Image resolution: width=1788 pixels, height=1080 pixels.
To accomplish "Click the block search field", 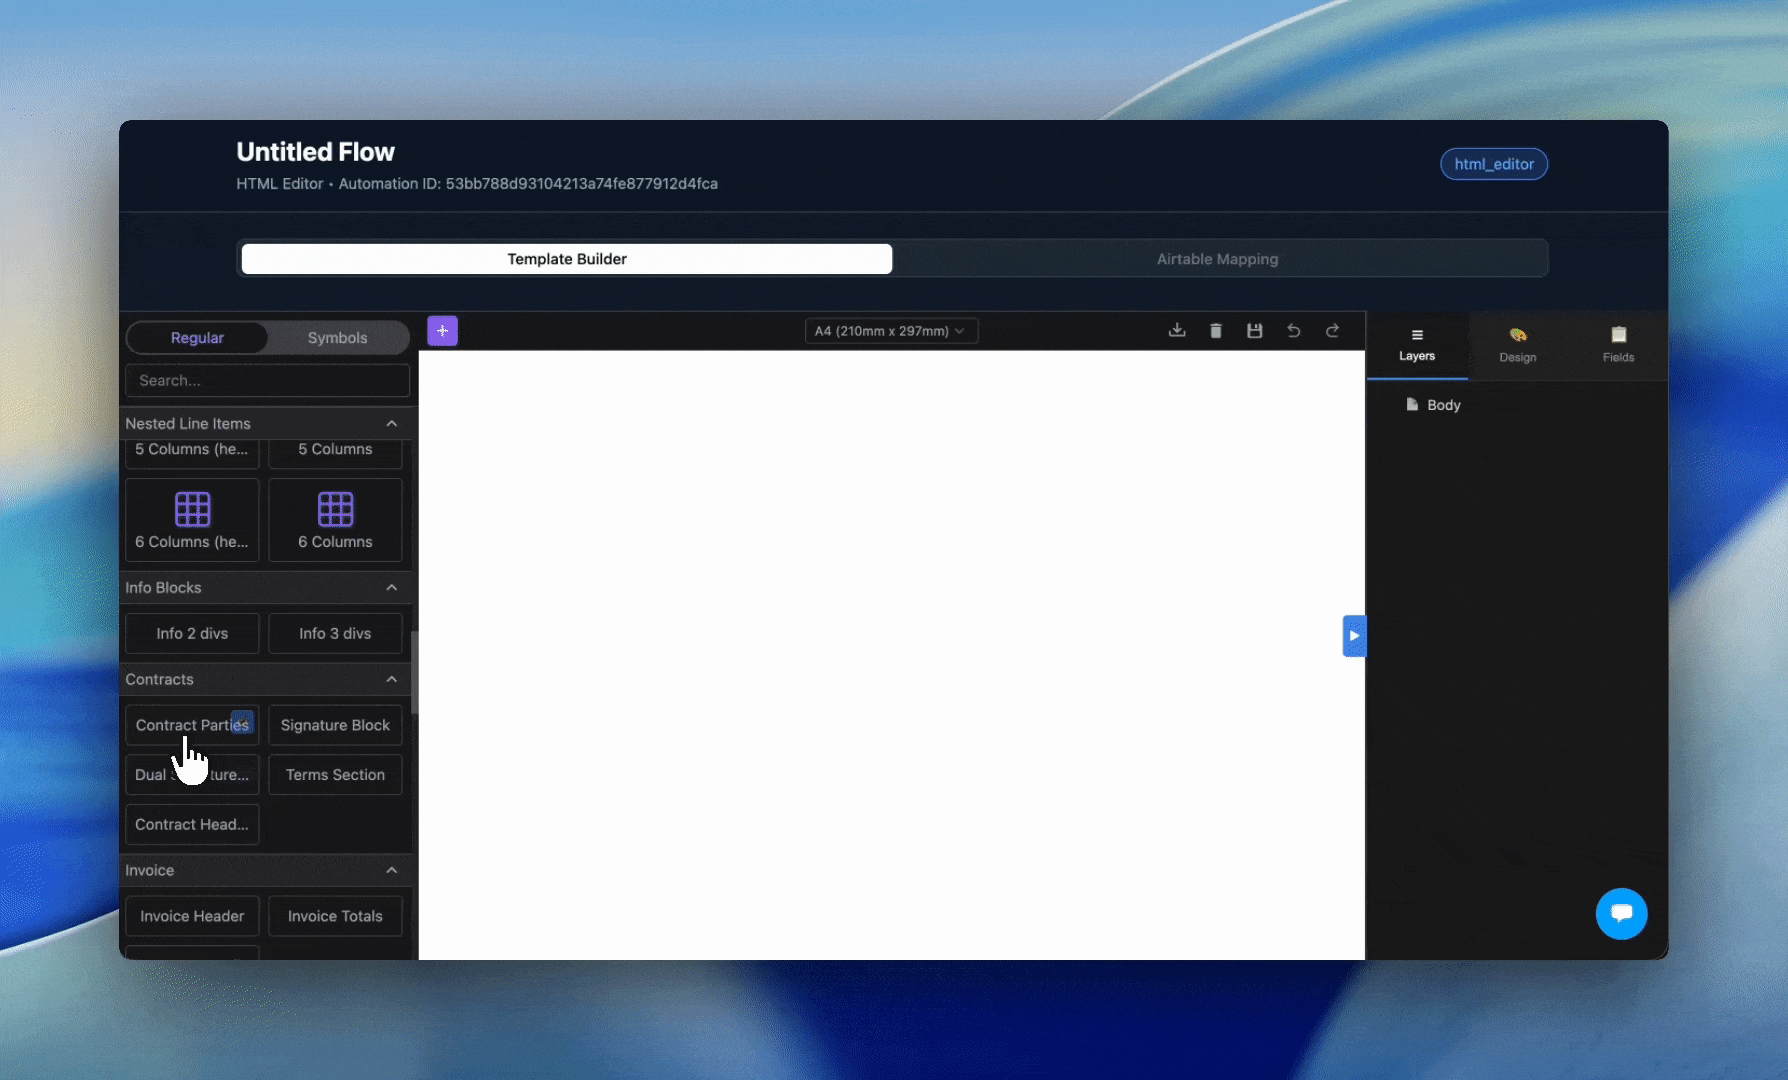I will (x=267, y=381).
